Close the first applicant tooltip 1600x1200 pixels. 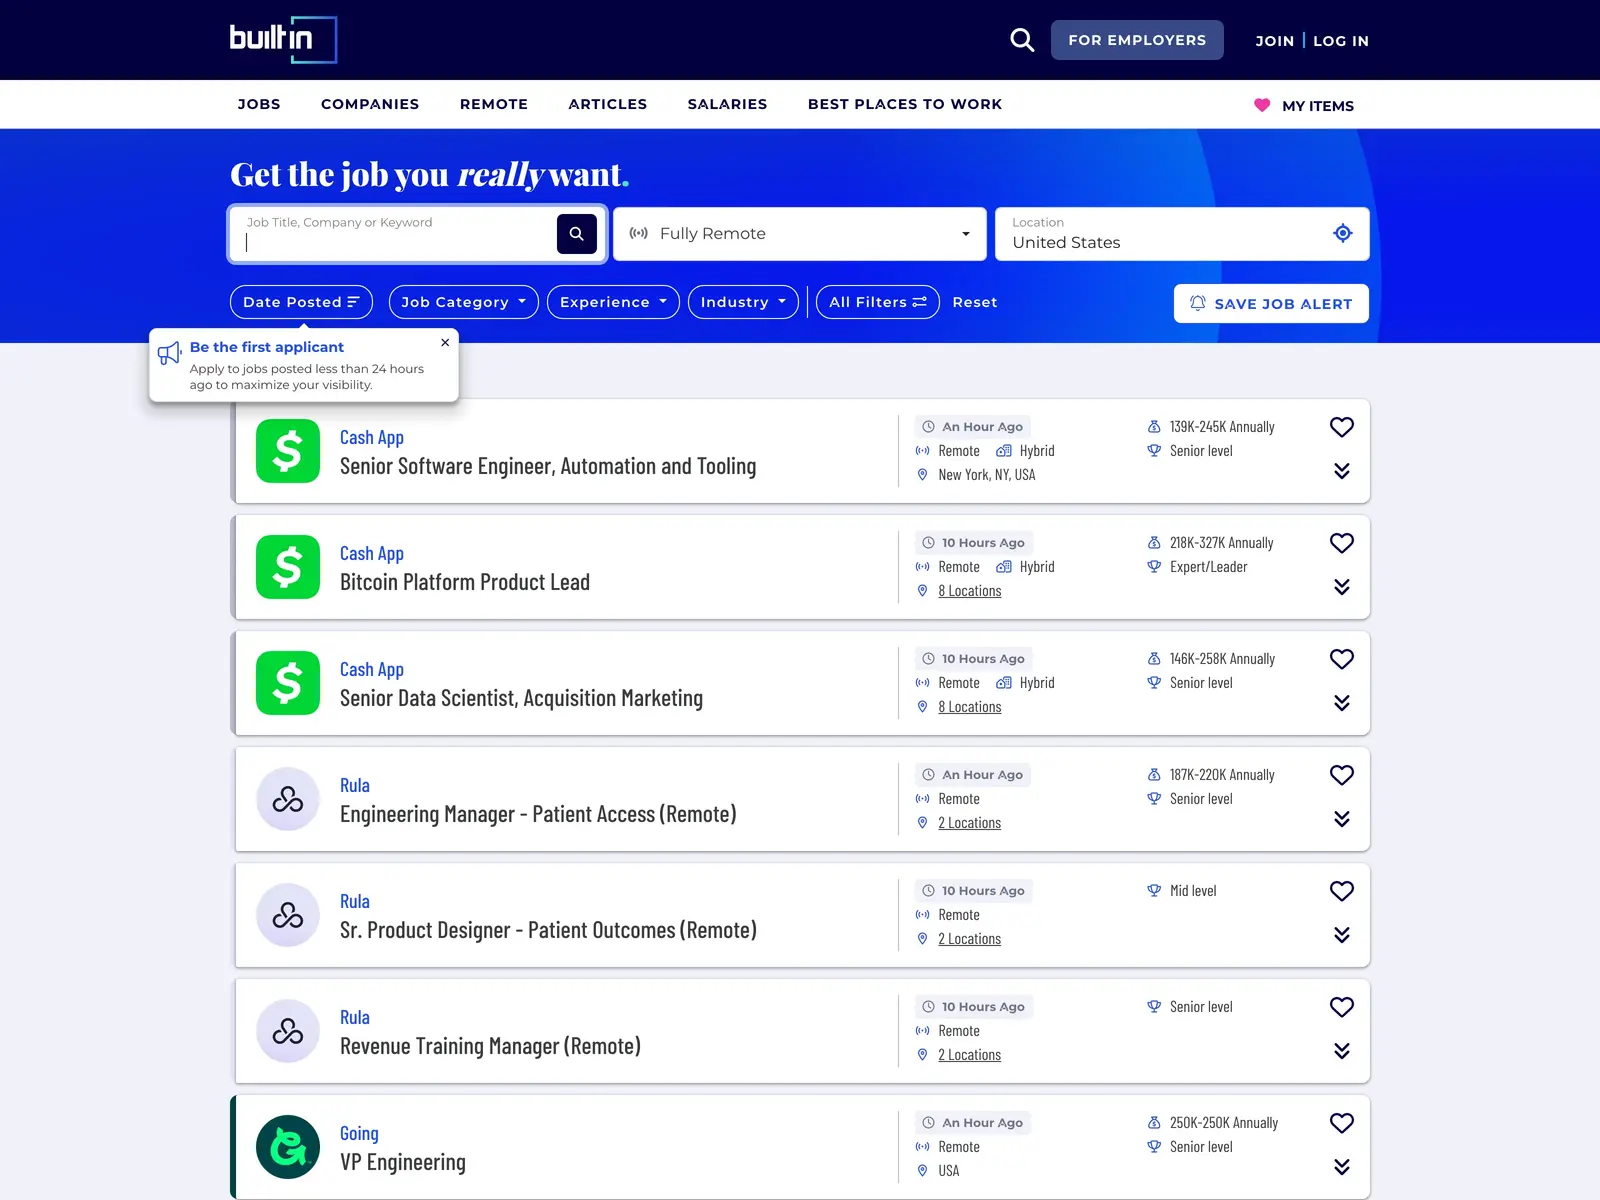pyautogui.click(x=445, y=342)
